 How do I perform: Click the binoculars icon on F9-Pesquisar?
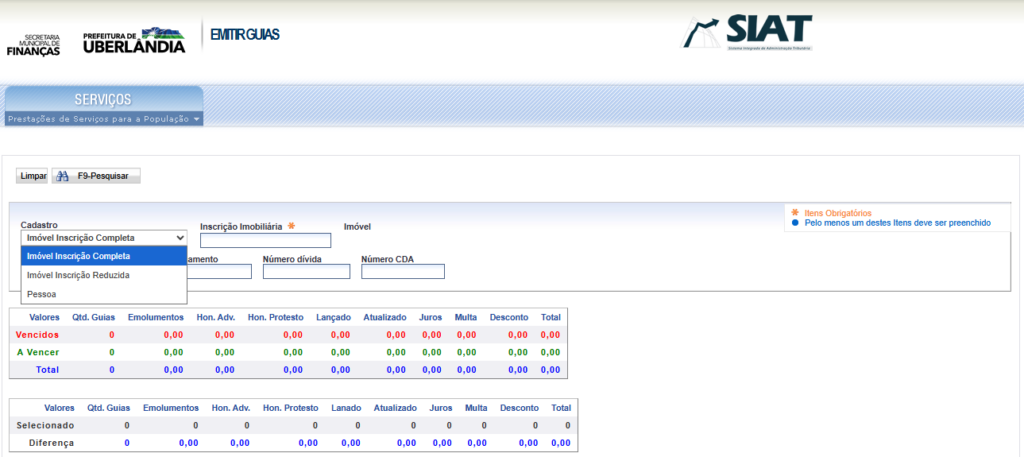point(62,176)
